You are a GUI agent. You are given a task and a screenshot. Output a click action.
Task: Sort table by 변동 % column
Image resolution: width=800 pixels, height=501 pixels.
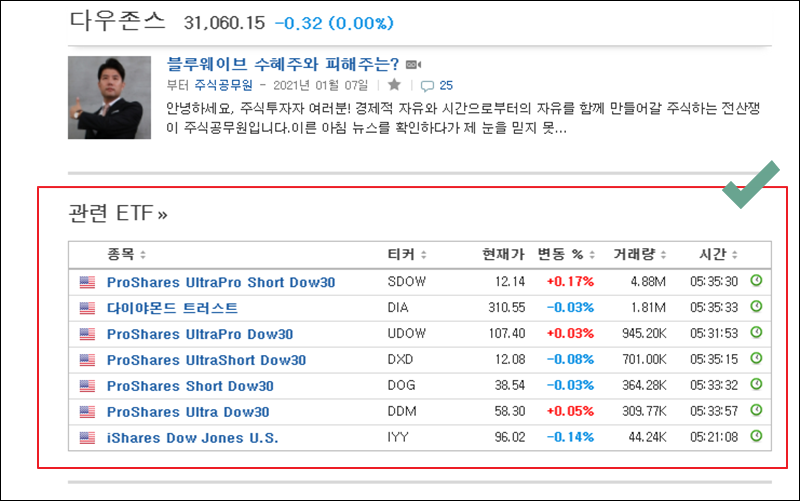[566, 254]
